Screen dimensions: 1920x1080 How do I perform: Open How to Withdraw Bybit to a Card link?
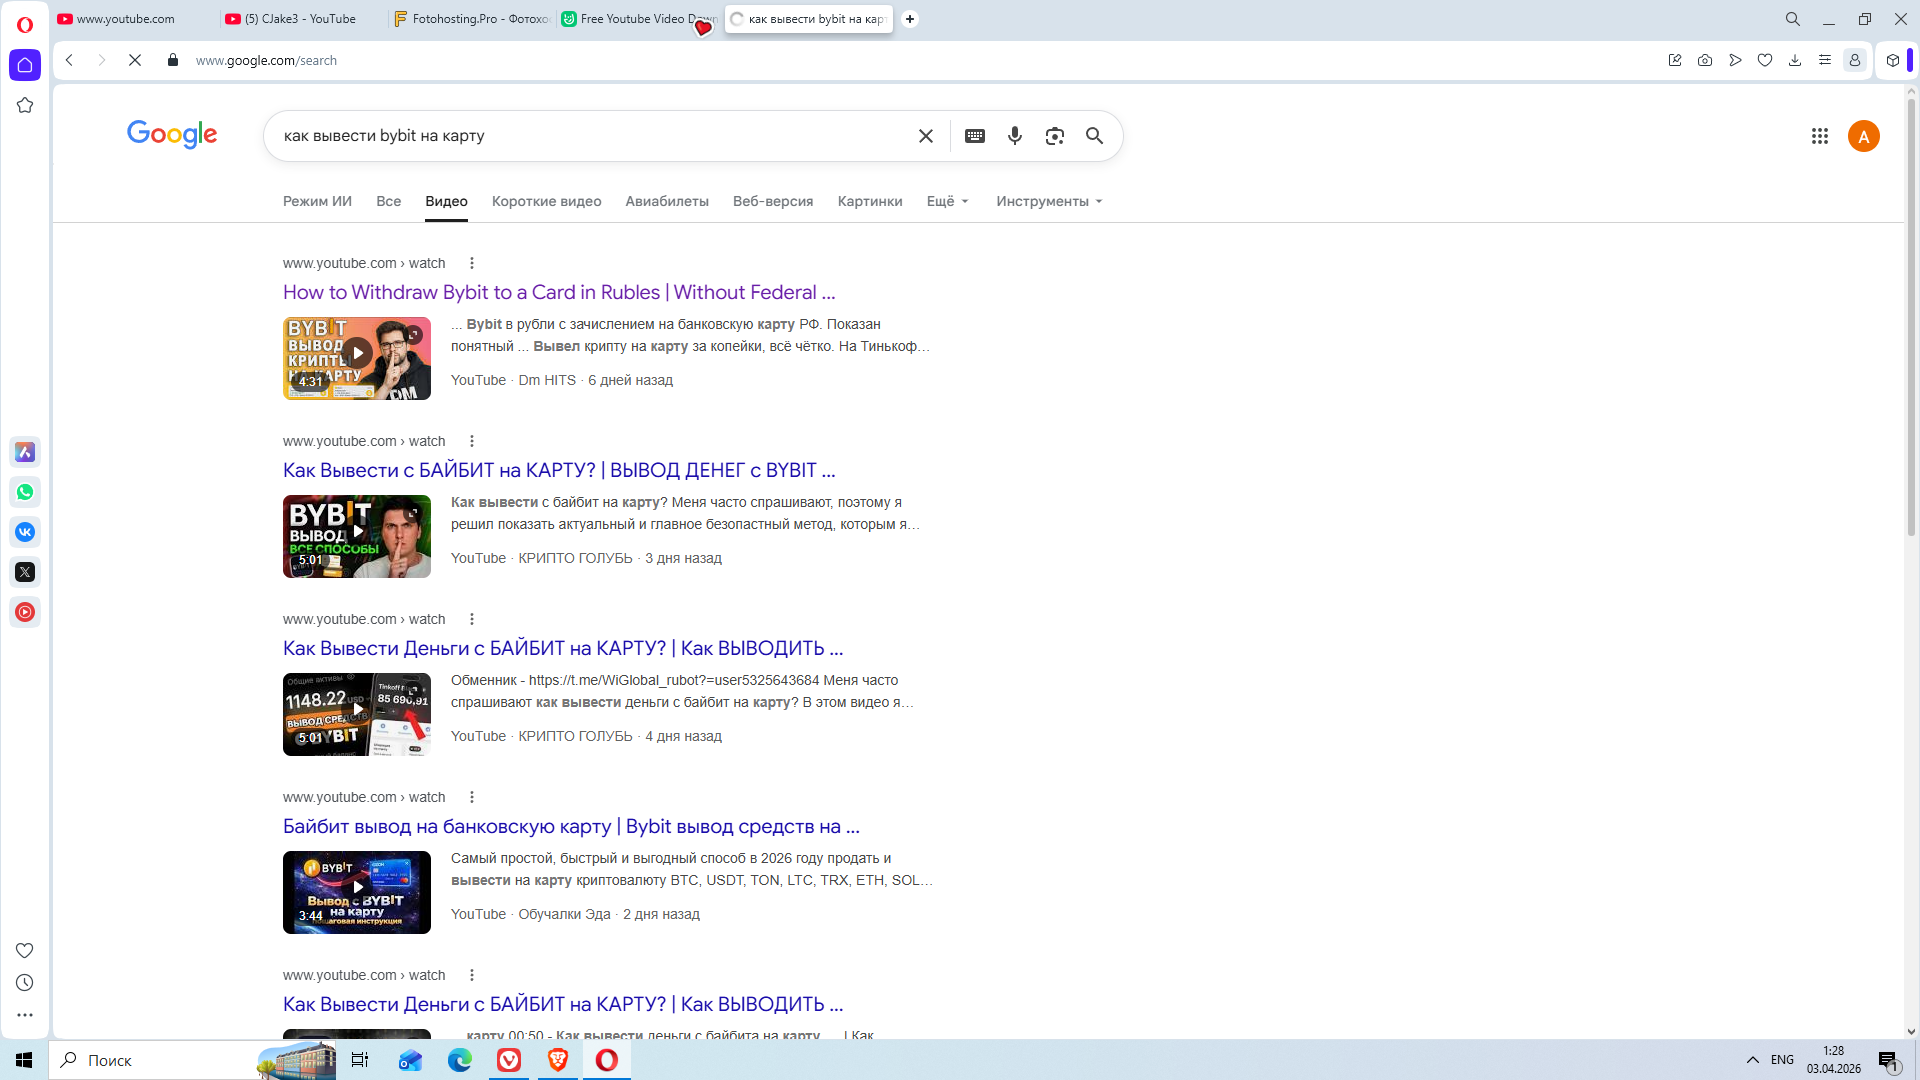point(558,292)
